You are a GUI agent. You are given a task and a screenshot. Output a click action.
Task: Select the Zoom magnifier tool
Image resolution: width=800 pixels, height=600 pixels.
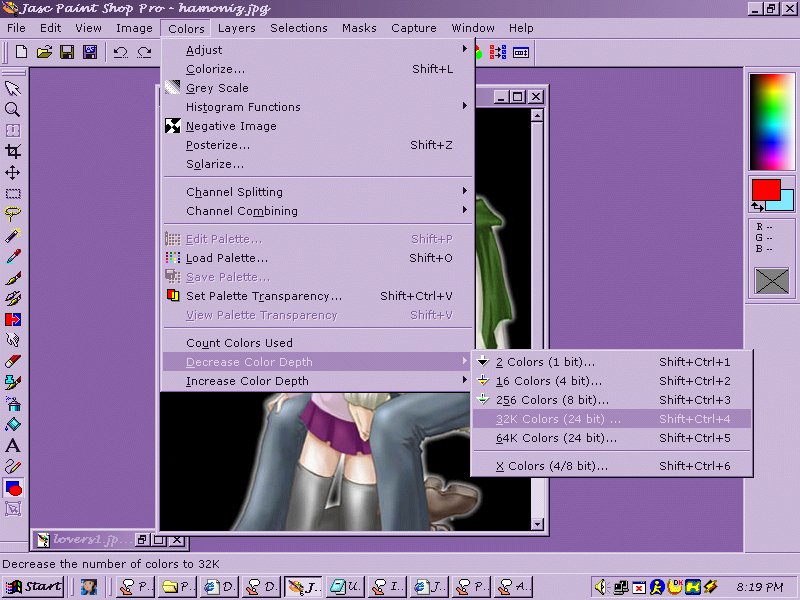point(13,109)
